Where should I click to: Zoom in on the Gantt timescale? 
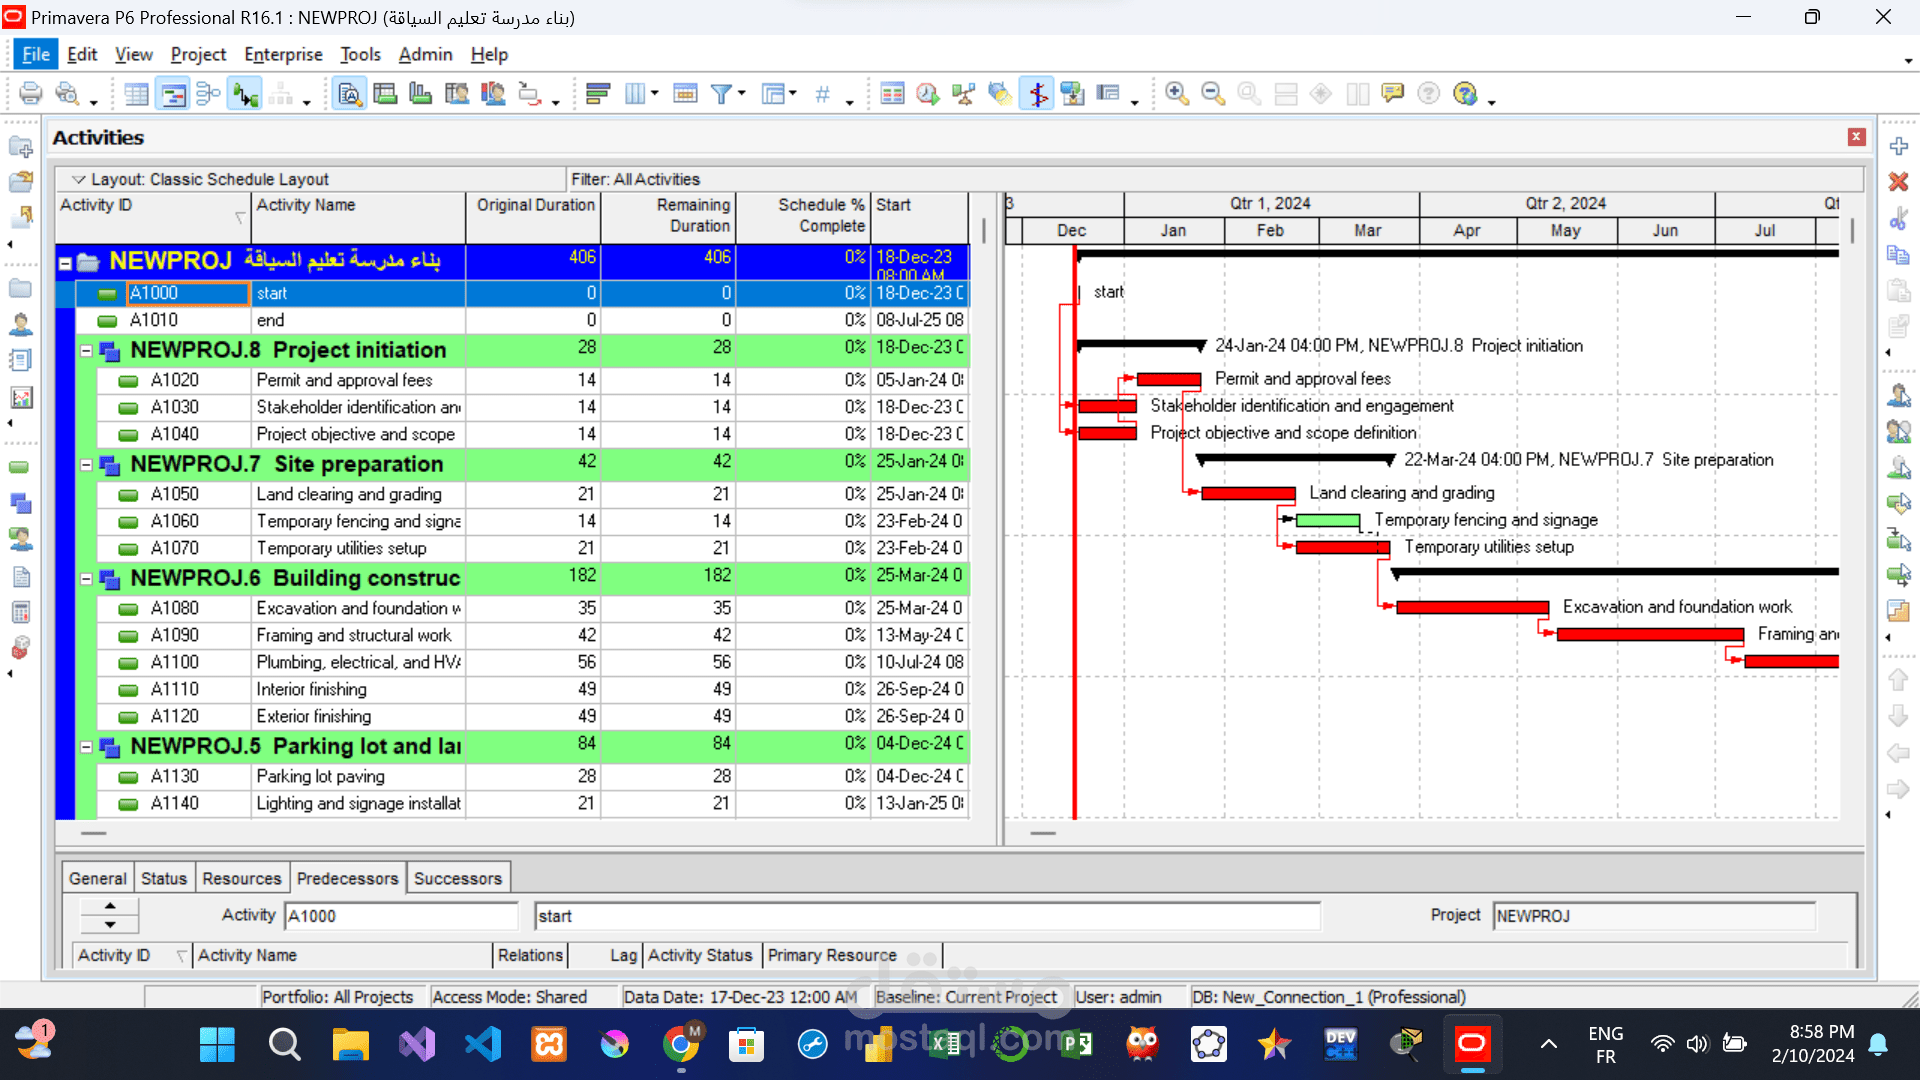(x=1177, y=94)
